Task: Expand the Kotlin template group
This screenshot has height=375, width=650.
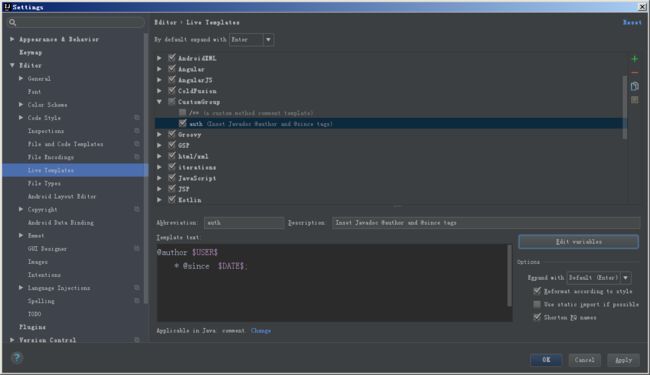Action: coord(160,200)
